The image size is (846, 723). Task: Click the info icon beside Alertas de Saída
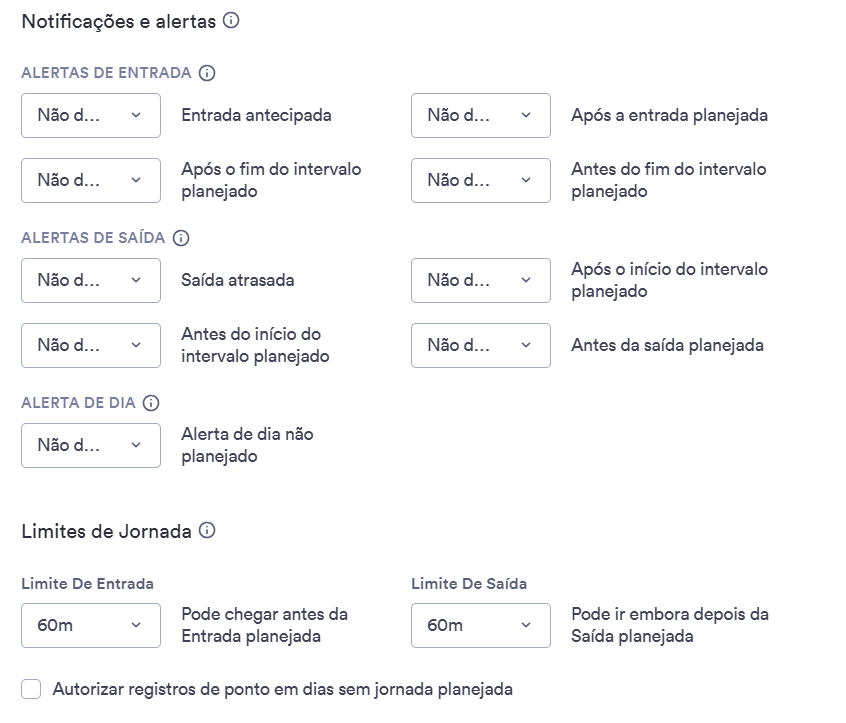(181, 238)
